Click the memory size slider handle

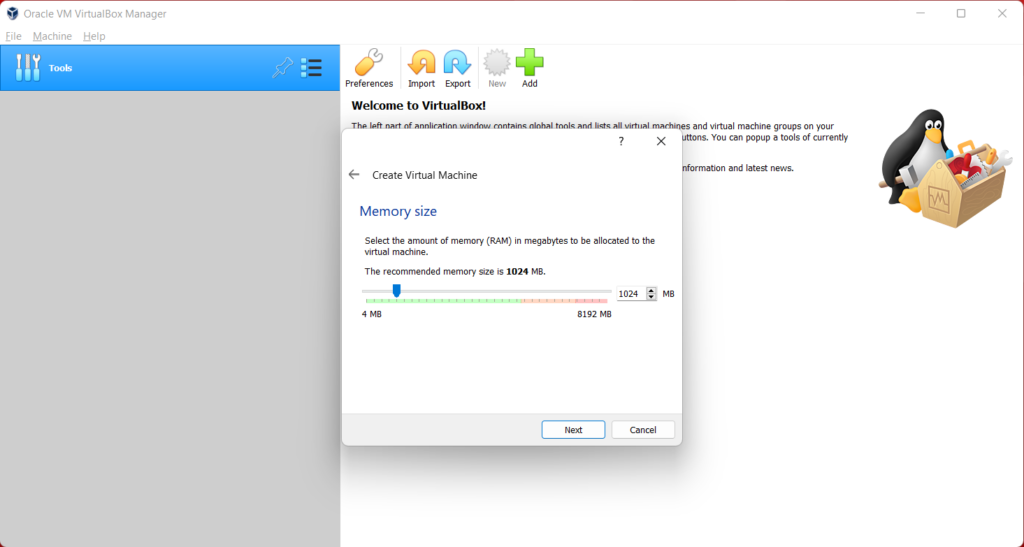pos(396,290)
